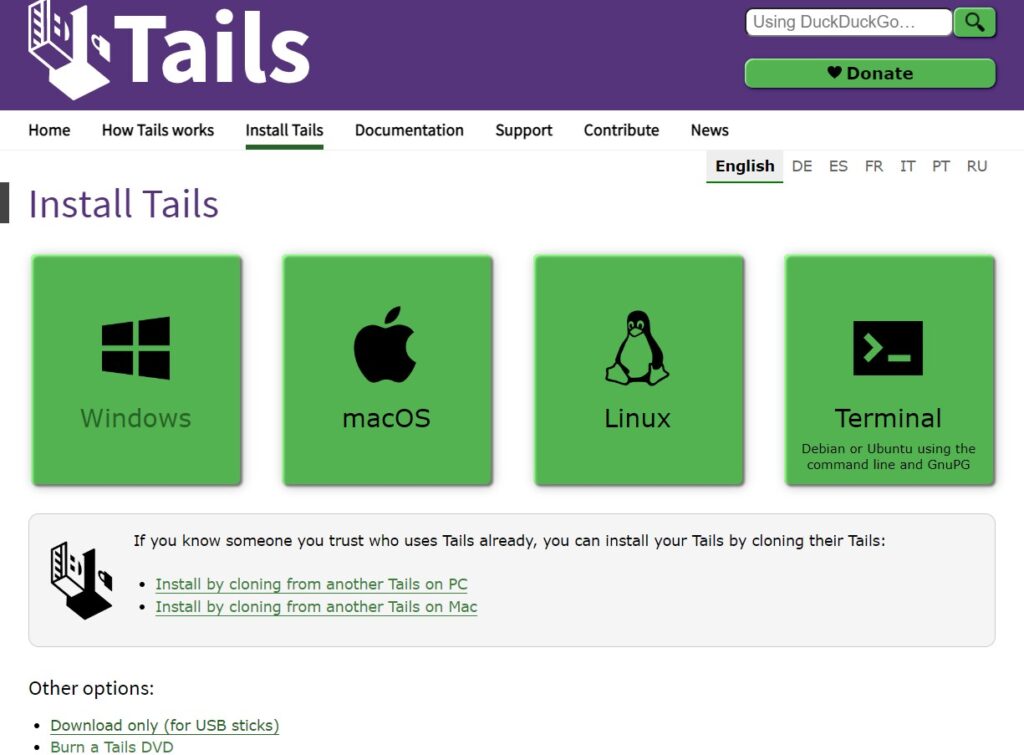Screen dimensions: 1024x755
Task: Click the USB stick cloning icon
Action: (81, 580)
